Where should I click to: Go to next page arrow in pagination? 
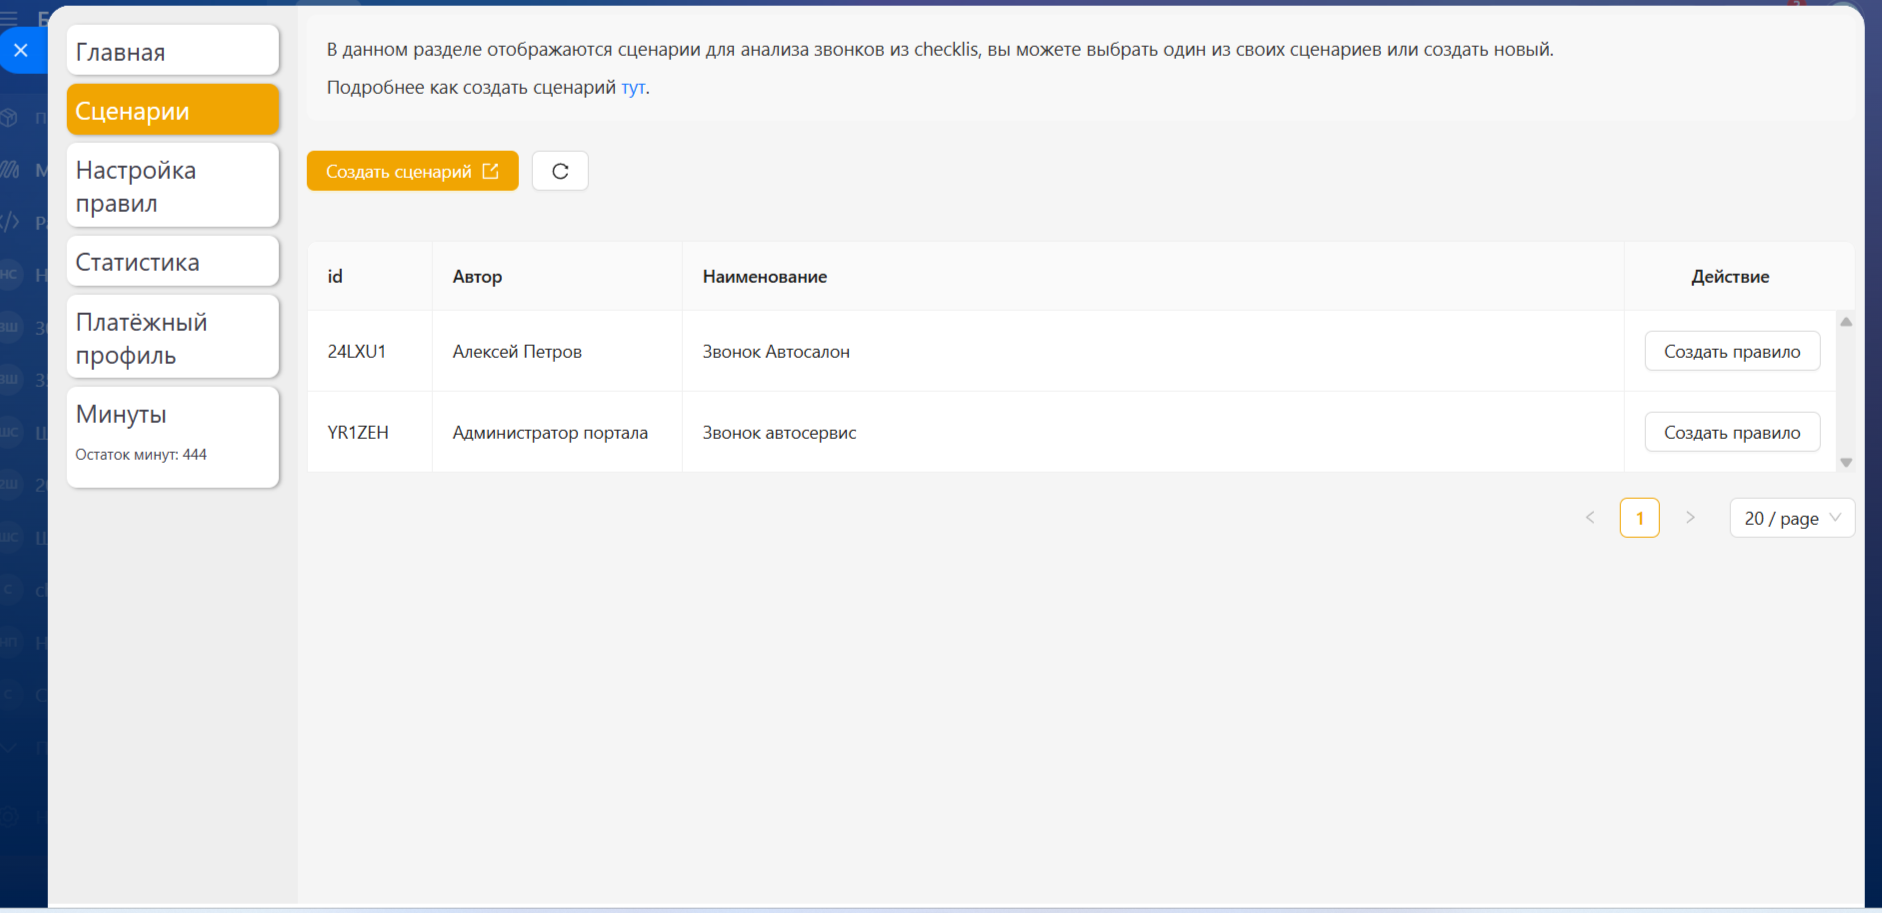pos(1690,518)
